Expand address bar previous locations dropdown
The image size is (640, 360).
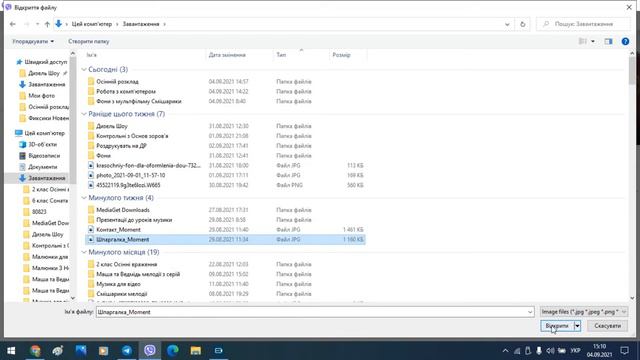tap(507, 24)
